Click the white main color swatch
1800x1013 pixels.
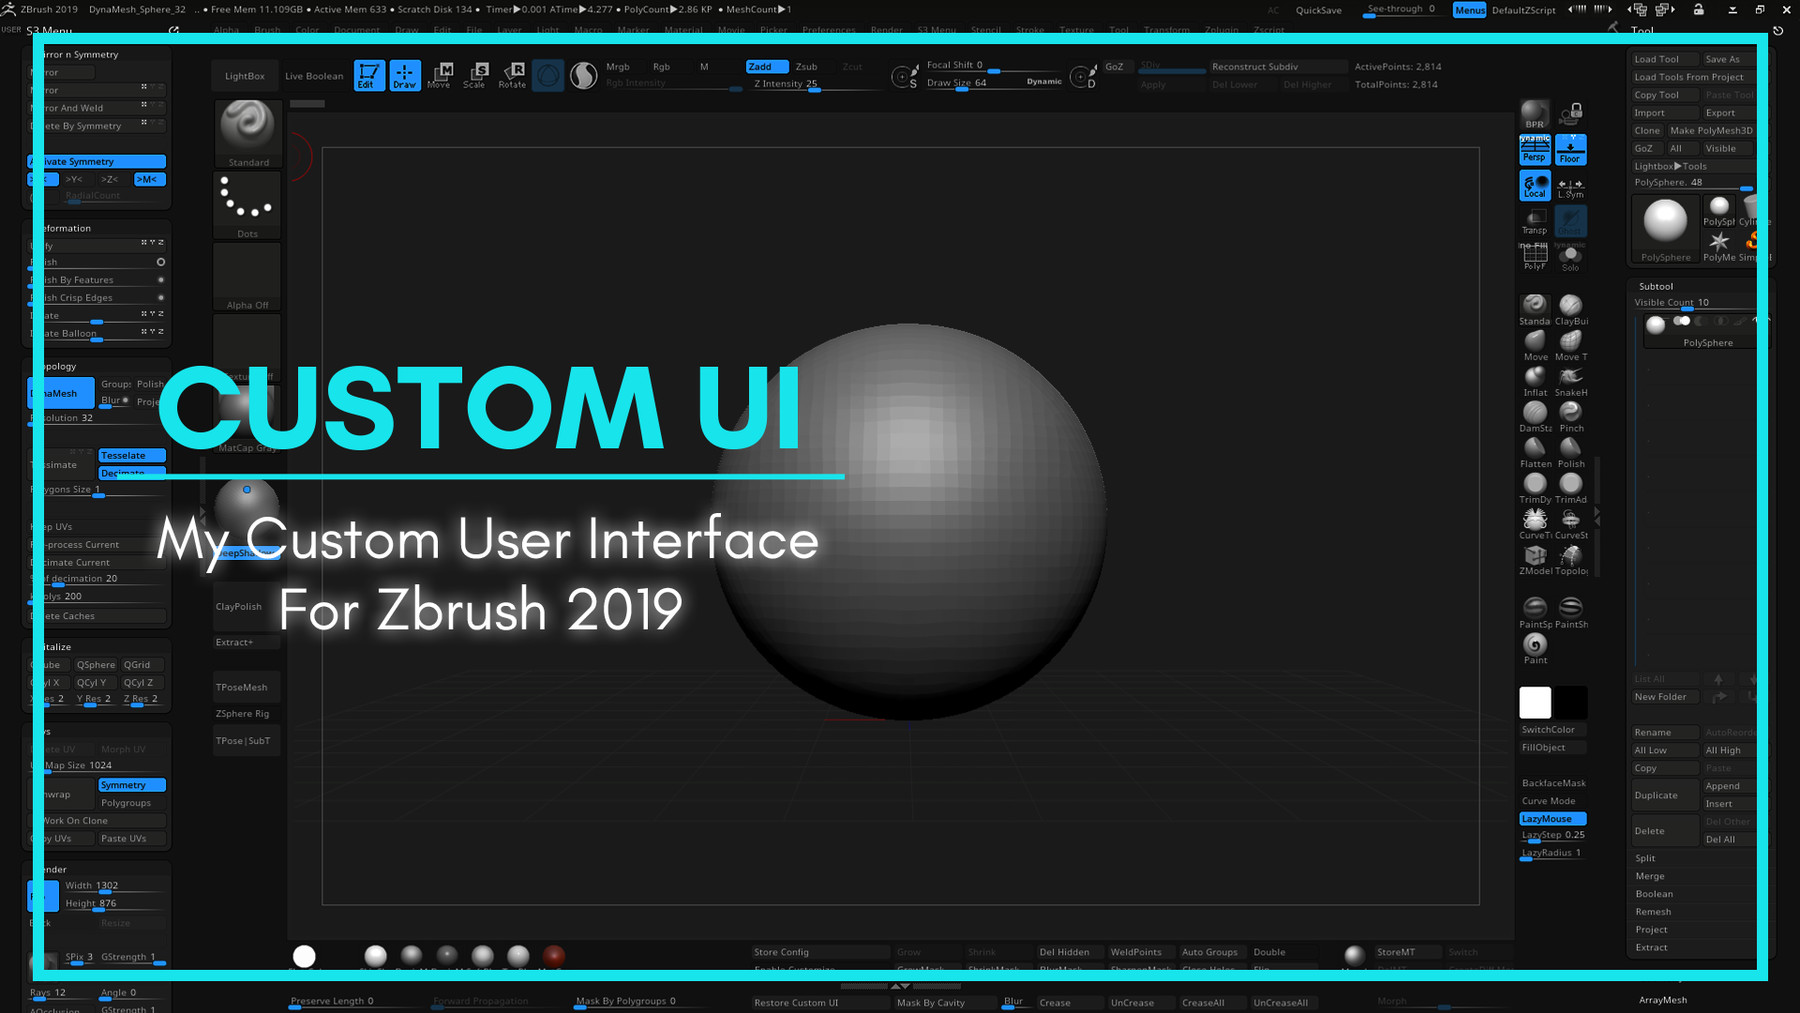point(1535,702)
